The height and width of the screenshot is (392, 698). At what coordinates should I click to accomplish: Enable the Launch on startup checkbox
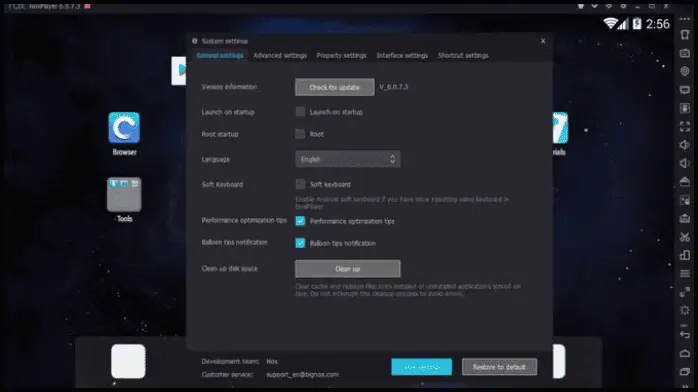300,112
